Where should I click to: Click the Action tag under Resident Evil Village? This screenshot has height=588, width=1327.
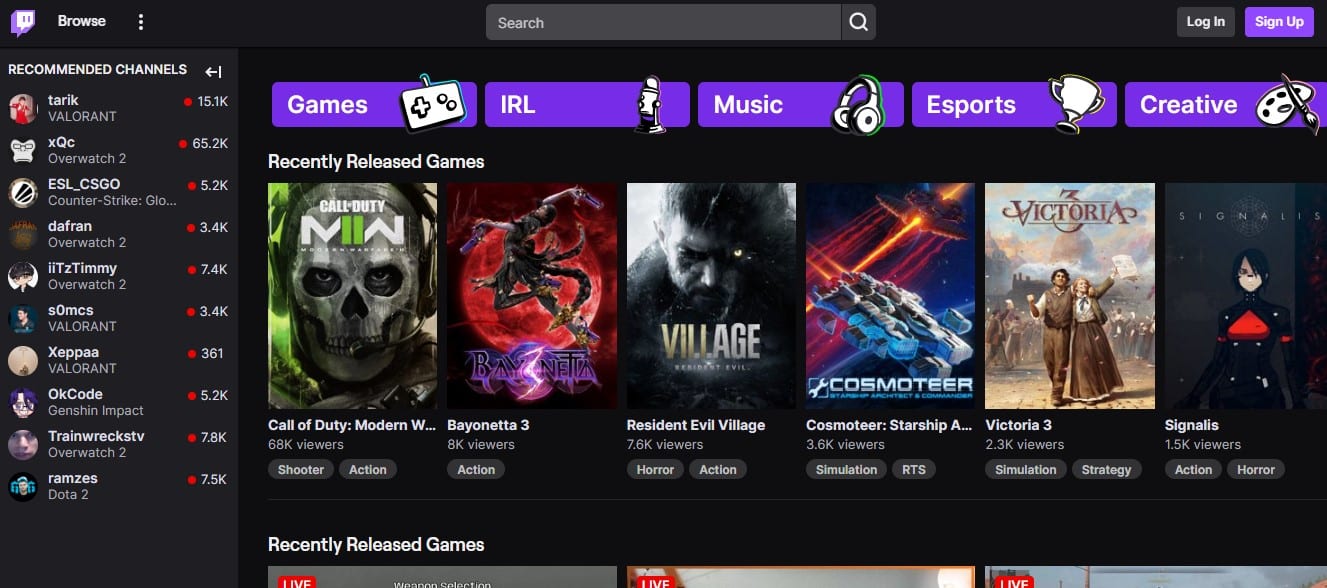coord(718,469)
